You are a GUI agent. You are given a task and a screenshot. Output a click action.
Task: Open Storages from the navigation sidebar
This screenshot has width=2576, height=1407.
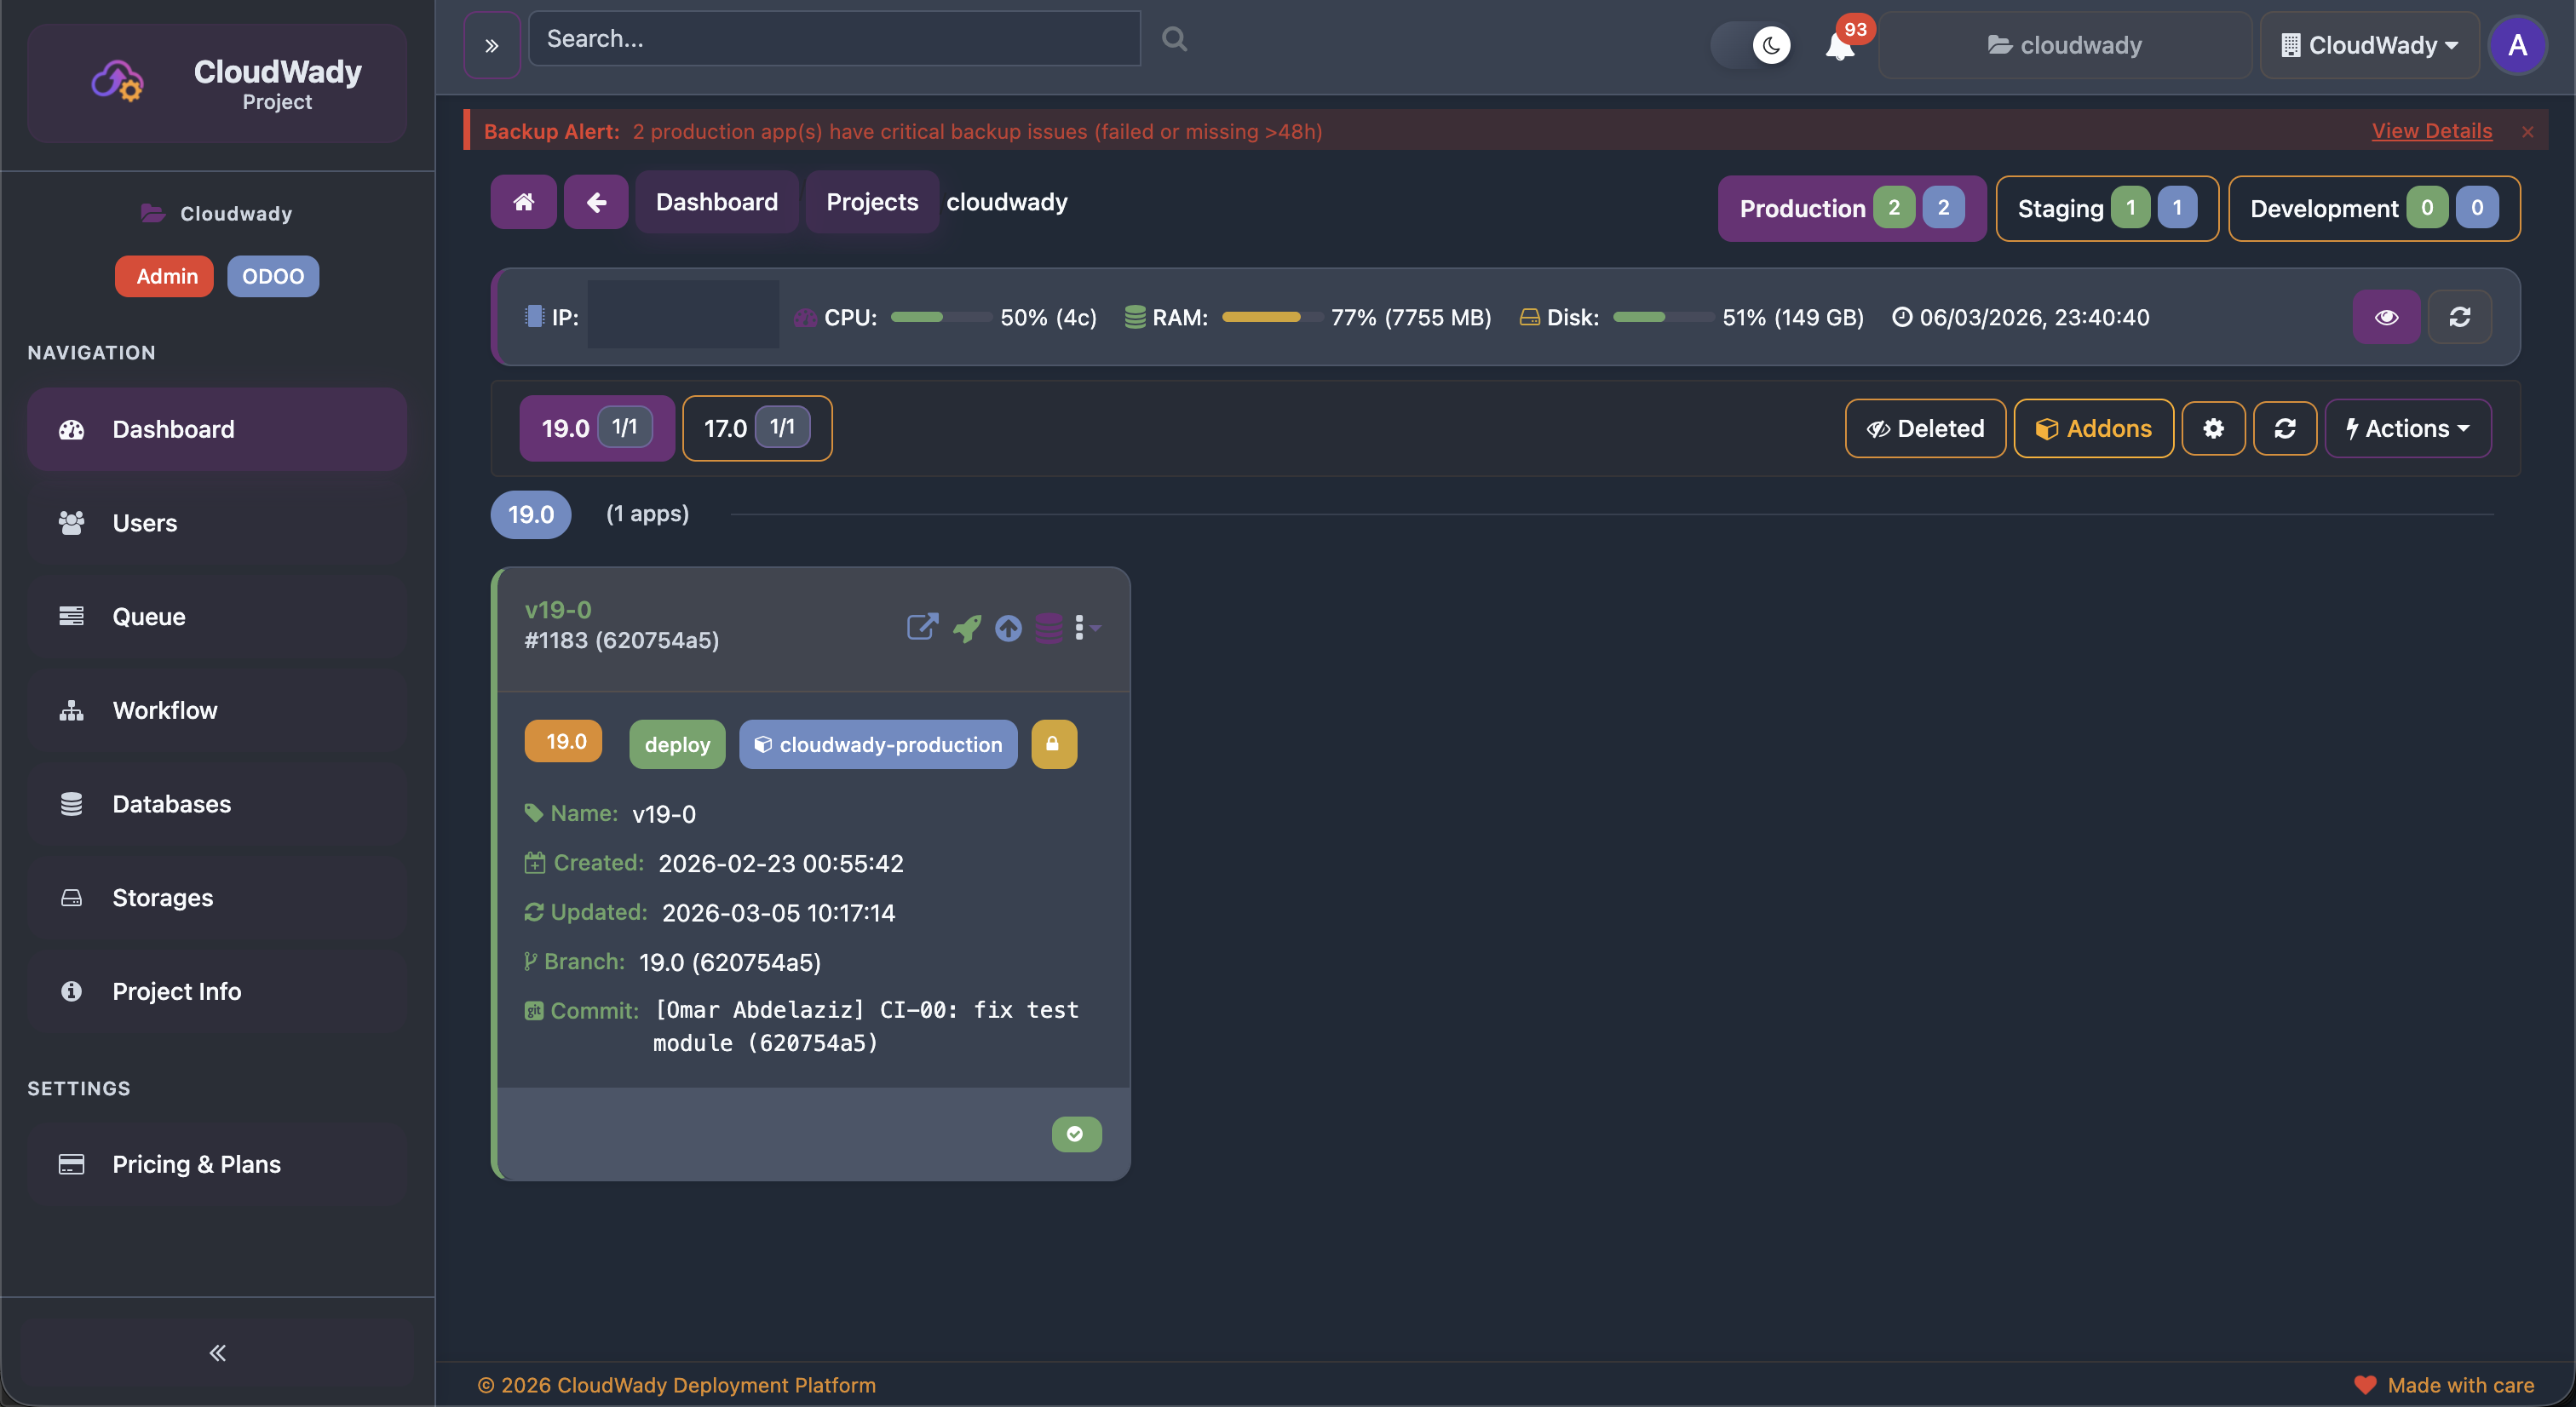(x=162, y=897)
